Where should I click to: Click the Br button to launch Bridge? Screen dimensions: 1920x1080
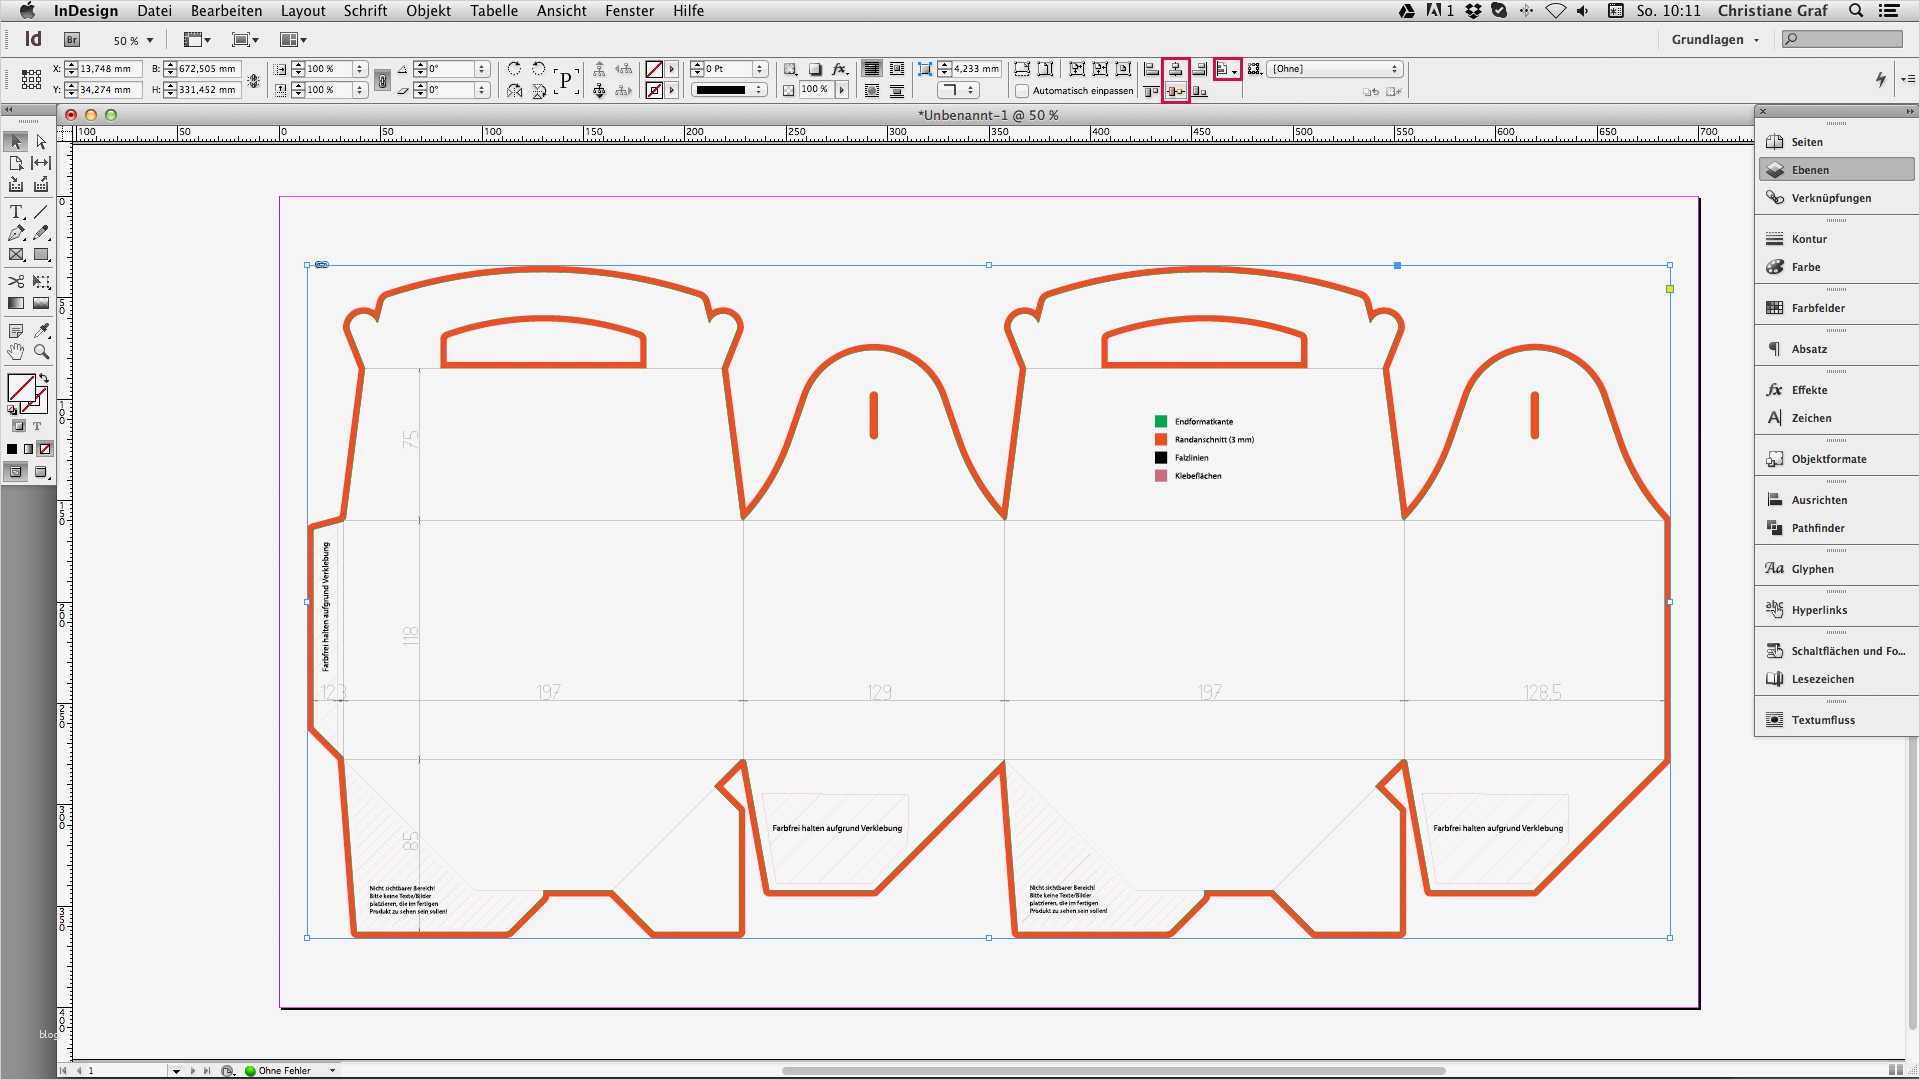[71, 40]
